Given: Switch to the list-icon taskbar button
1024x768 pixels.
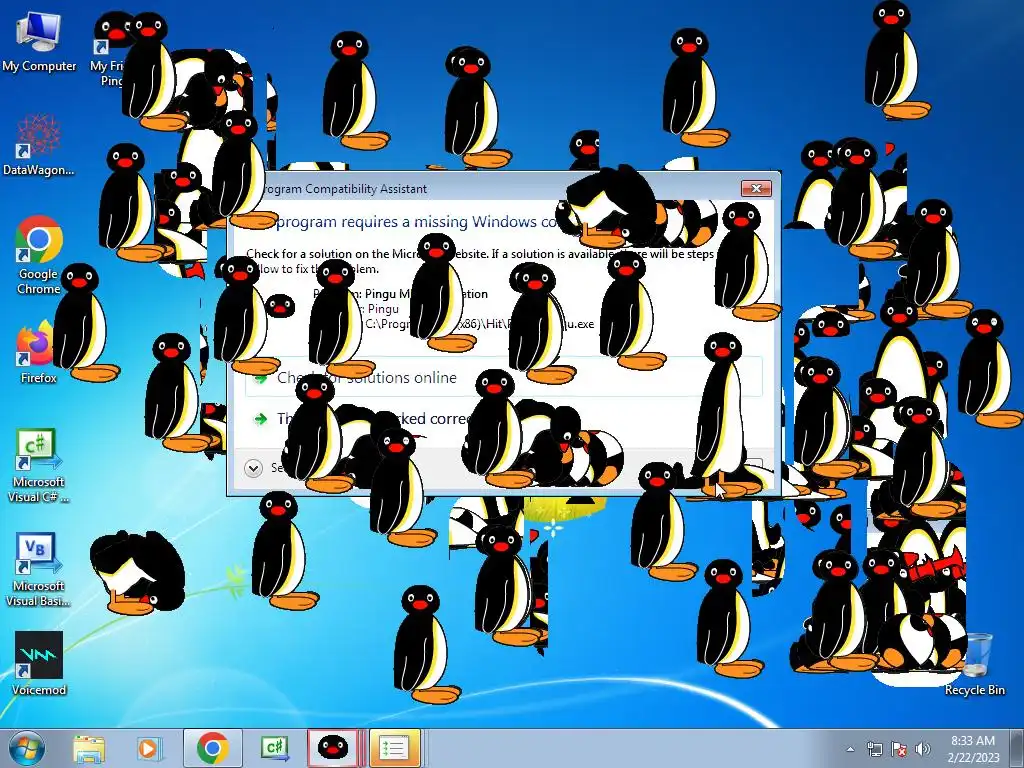Looking at the screenshot, I should 394,748.
